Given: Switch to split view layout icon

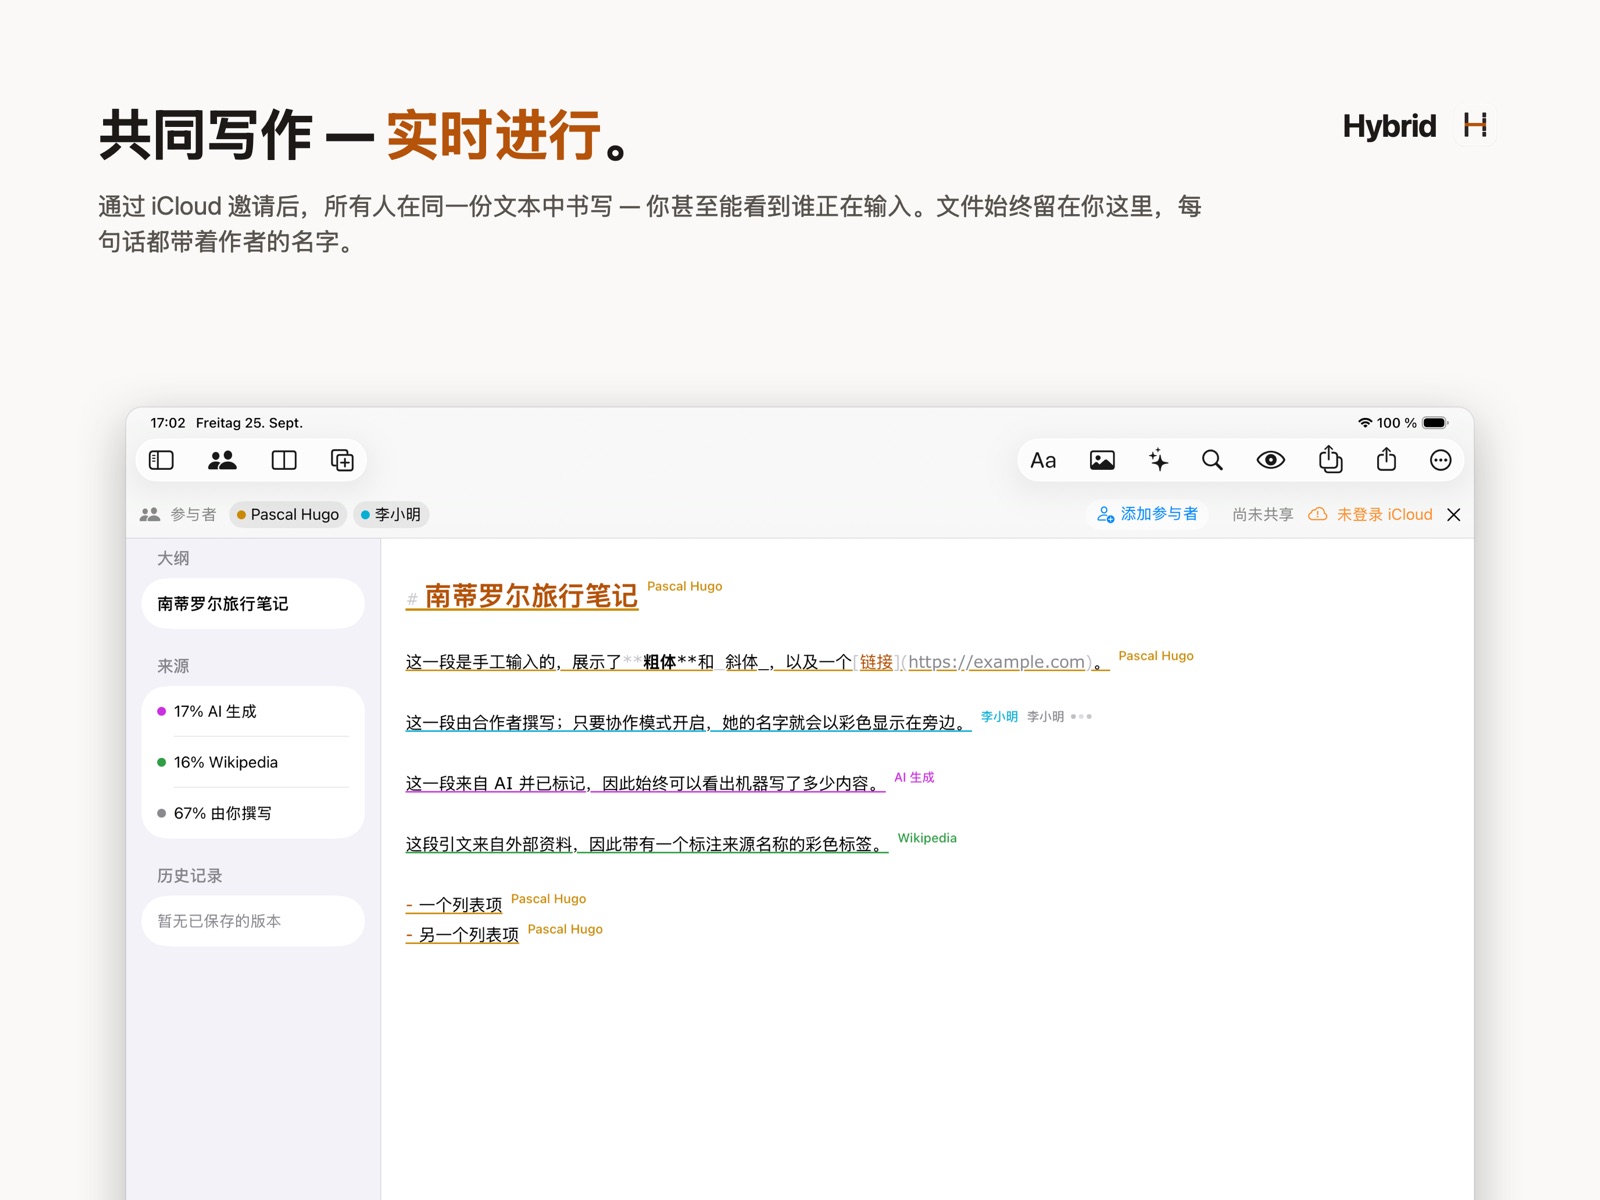Looking at the screenshot, I should [x=284, y=460].
